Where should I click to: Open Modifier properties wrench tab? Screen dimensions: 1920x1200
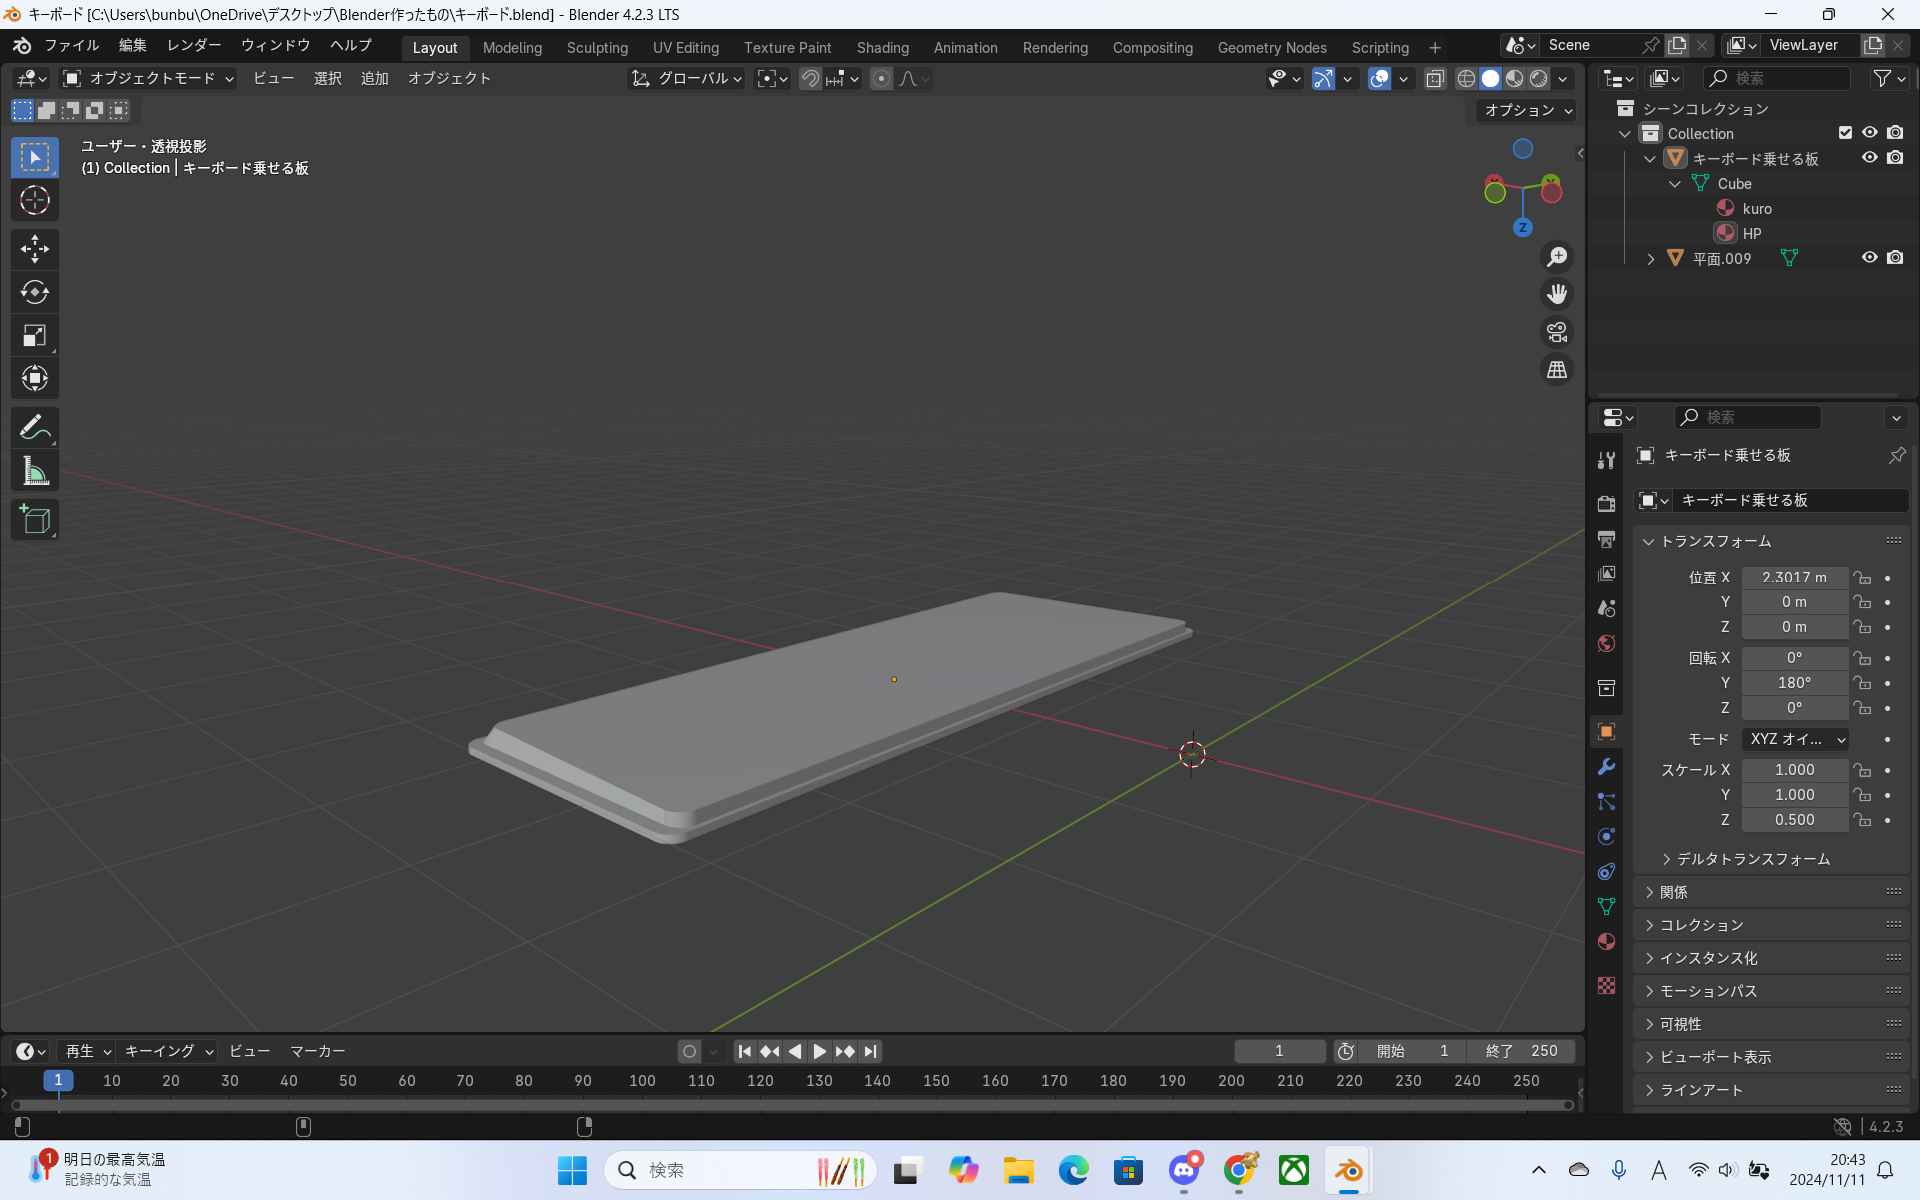1606,767
